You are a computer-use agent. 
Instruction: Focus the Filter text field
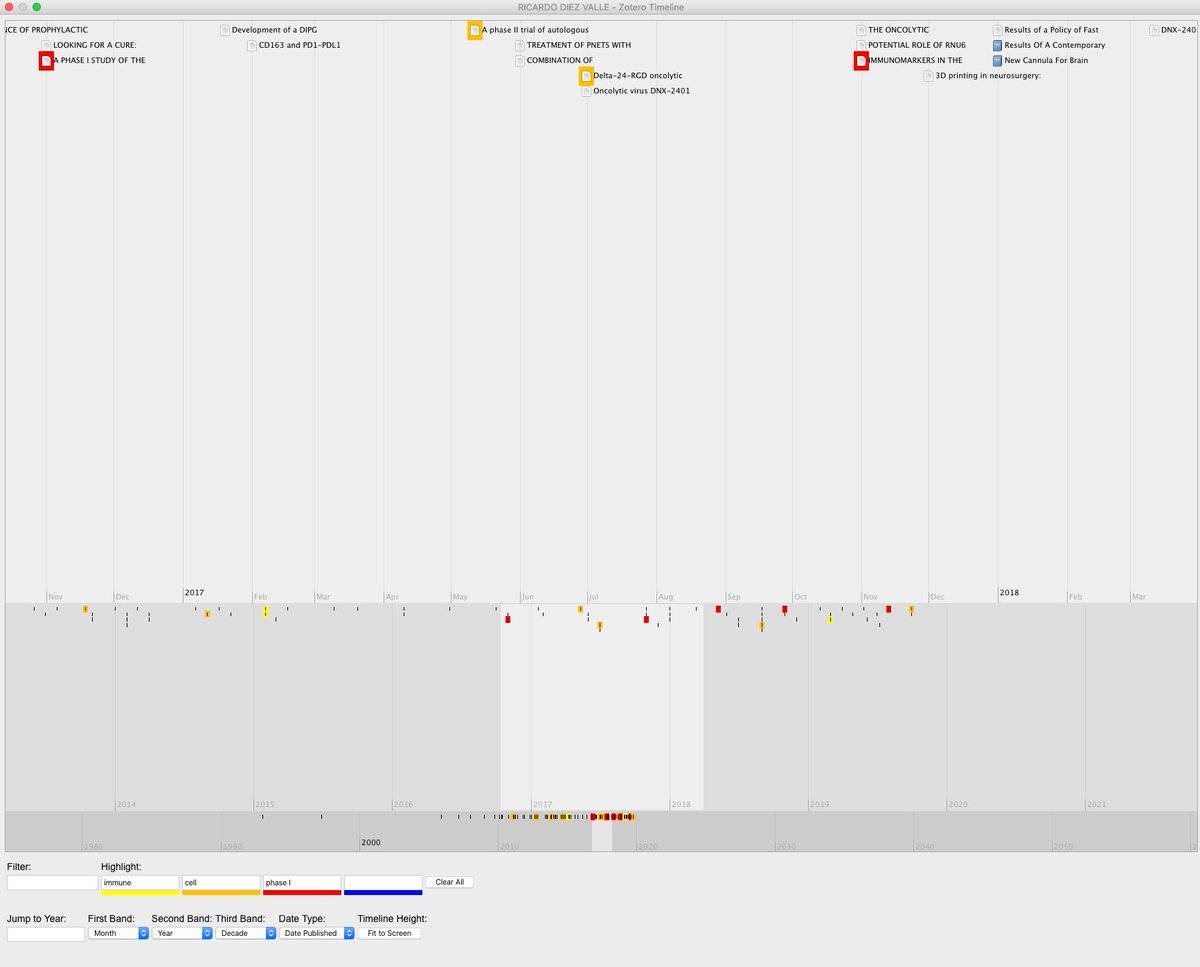pyautogui.click(x=52, y=882)
